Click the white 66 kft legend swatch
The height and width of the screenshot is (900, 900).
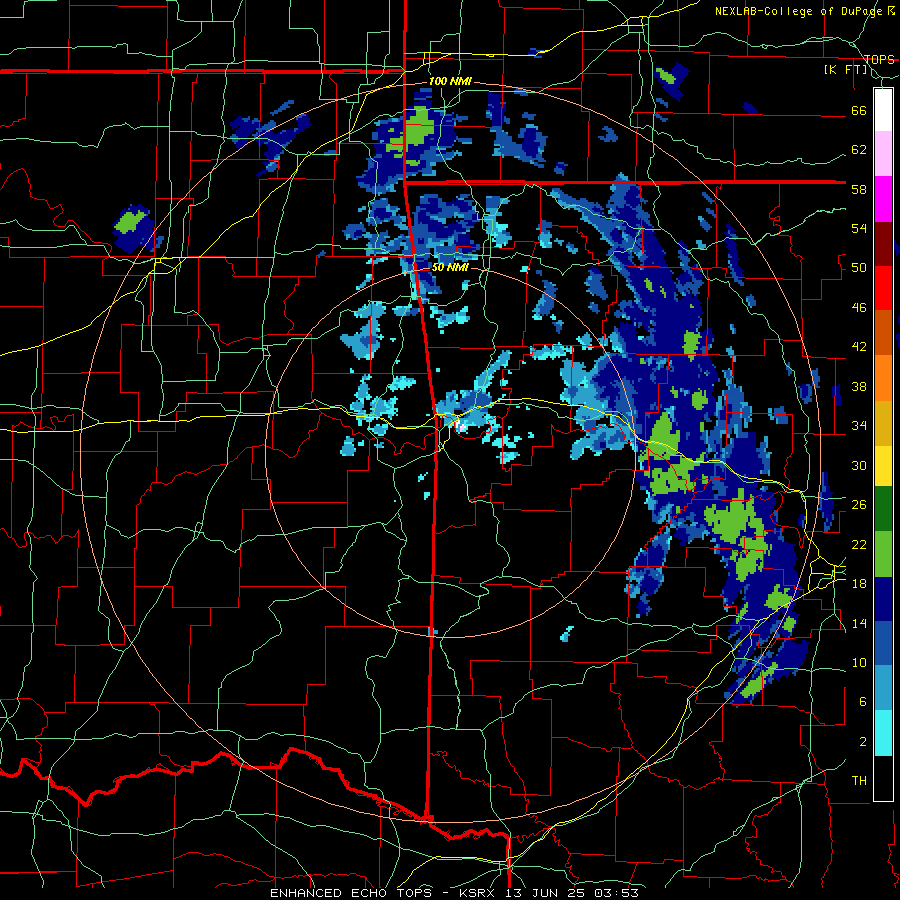pos(883,110)
